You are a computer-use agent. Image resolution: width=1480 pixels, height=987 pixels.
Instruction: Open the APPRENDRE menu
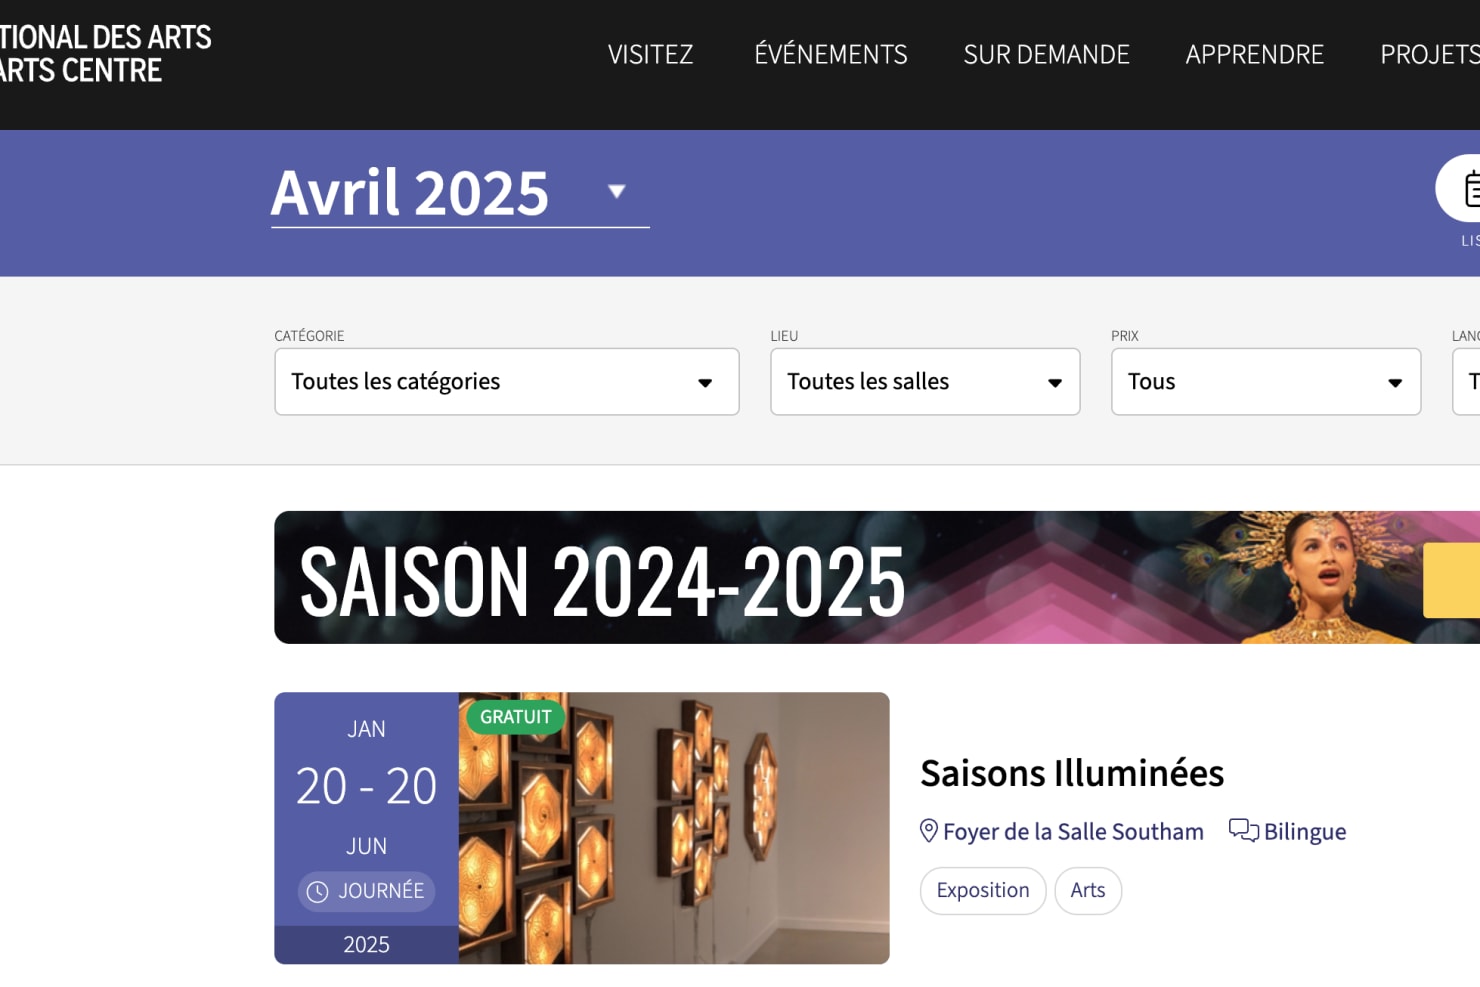pyautogui.click(x=1255, y=54)
